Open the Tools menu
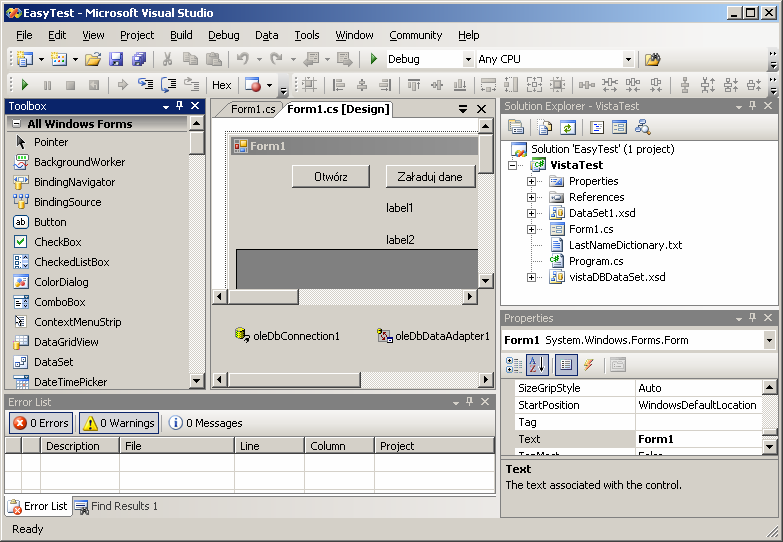Image resolution: width=783 pixels, height=542 pixels. [306, 35]
